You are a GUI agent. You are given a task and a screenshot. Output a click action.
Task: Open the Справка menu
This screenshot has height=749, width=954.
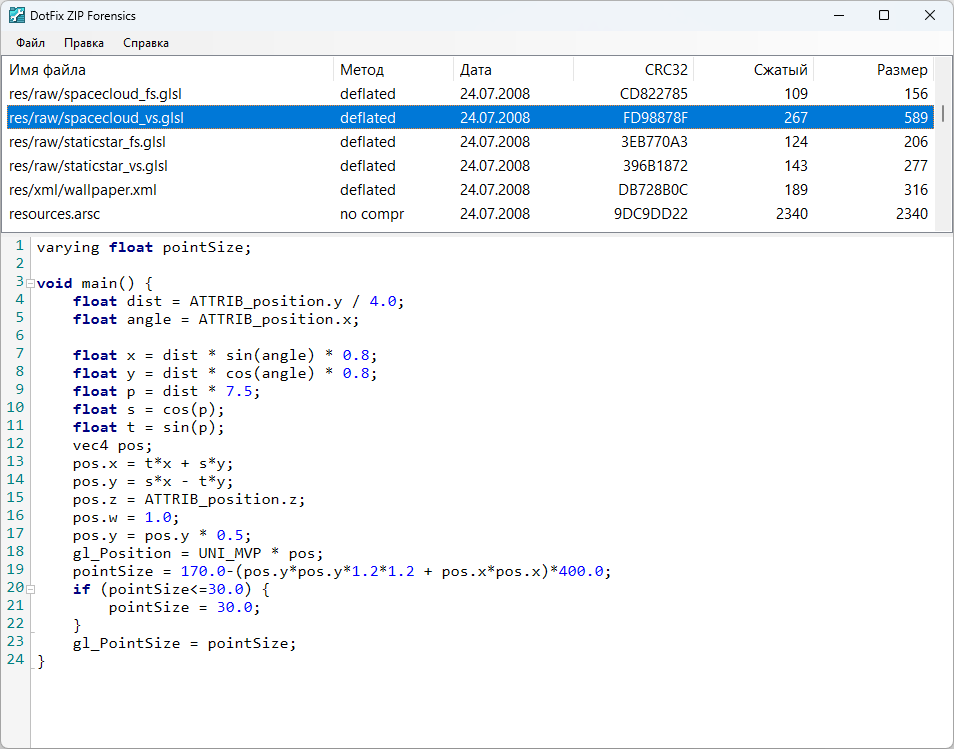(146, 43)
